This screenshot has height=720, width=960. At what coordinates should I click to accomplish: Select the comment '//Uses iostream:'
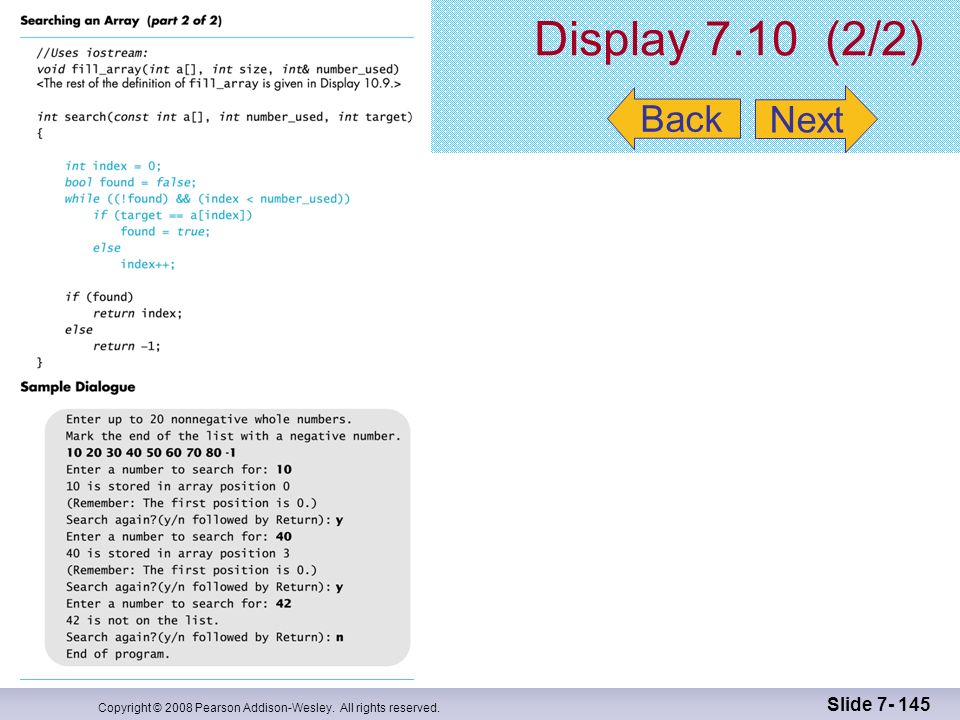(x=92, y=53)
